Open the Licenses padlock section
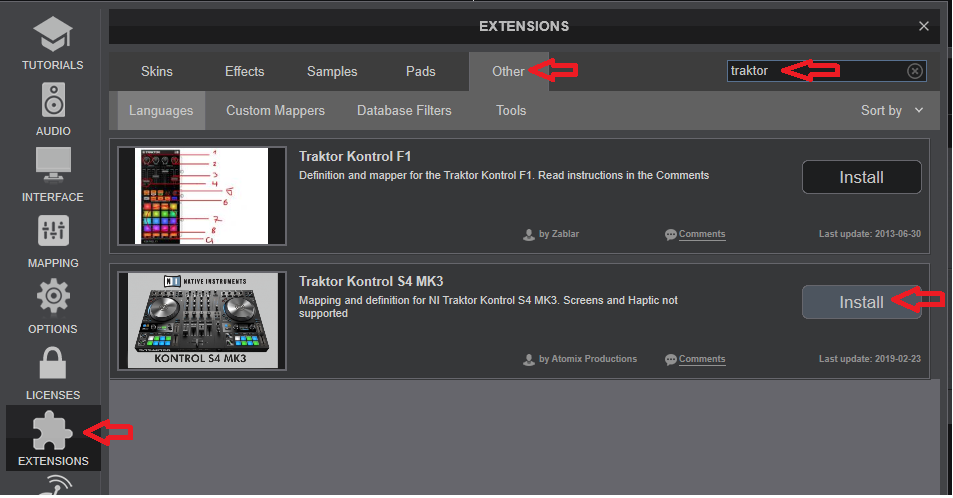Image resolution: width=953 pixels, height=498 pixels. tap(53, 373)
